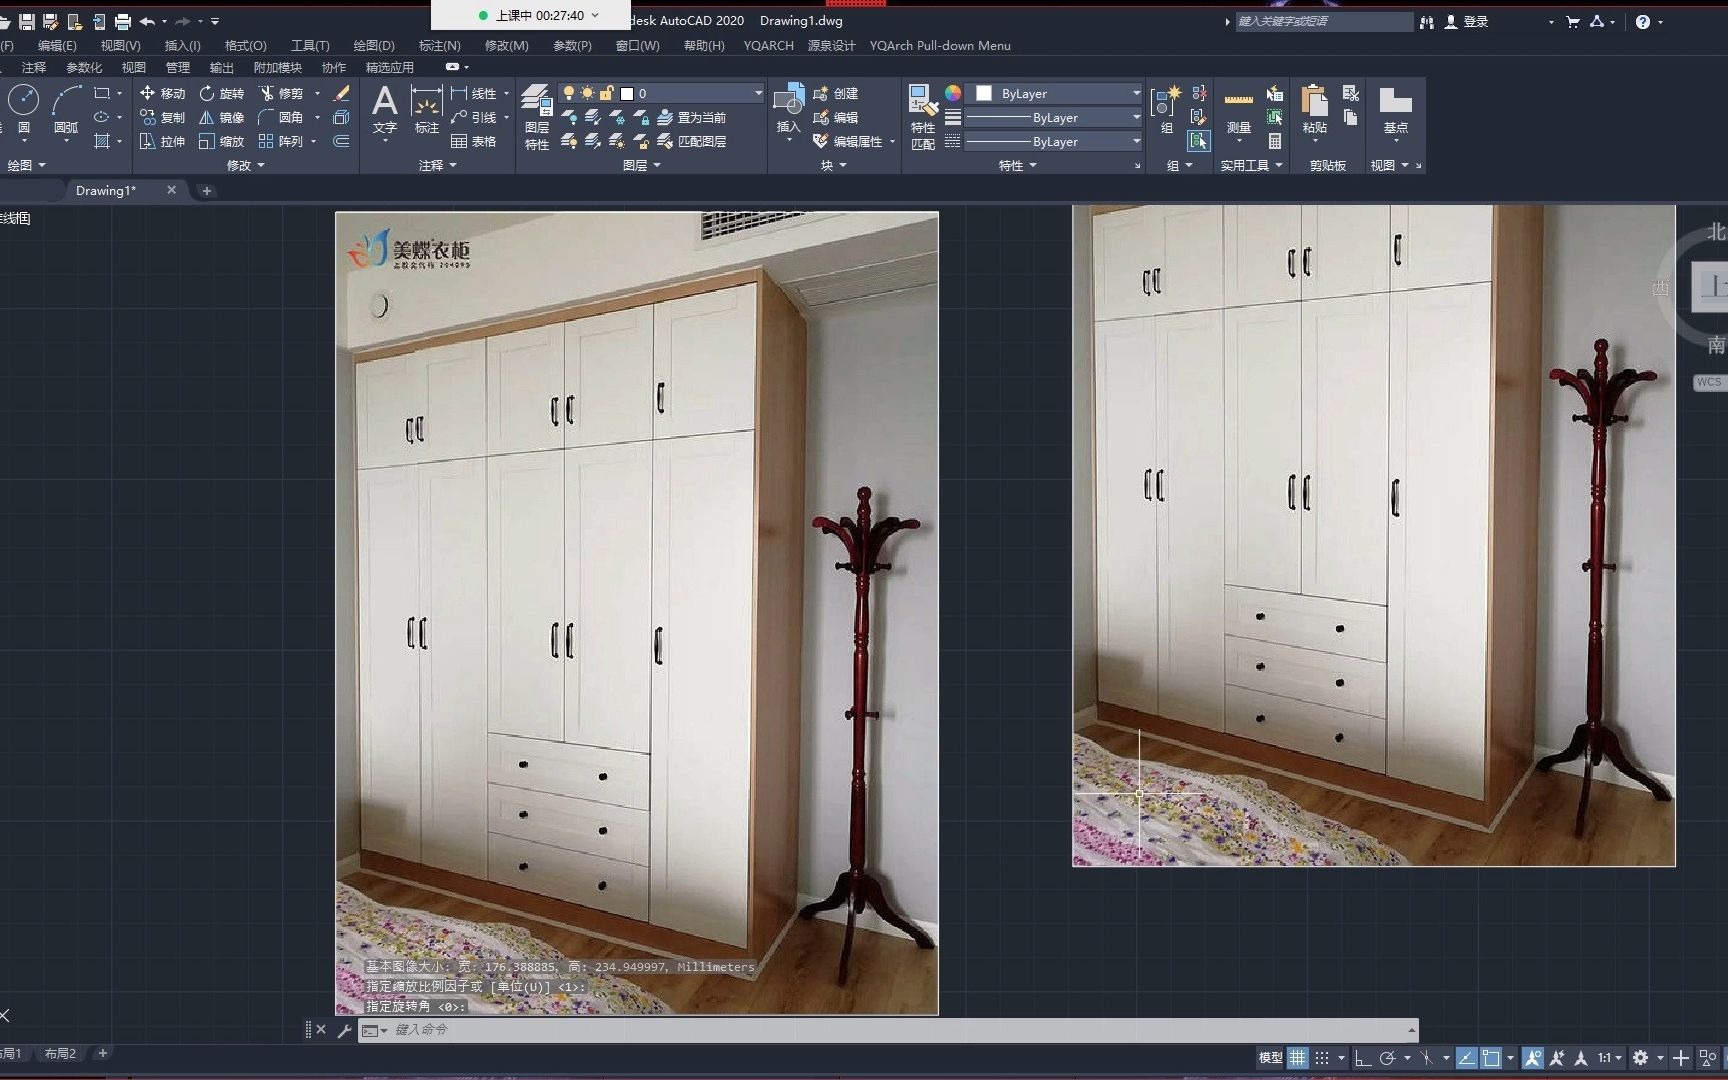
Task: Open the 绘图(D) menu
Action: (374, 45)
